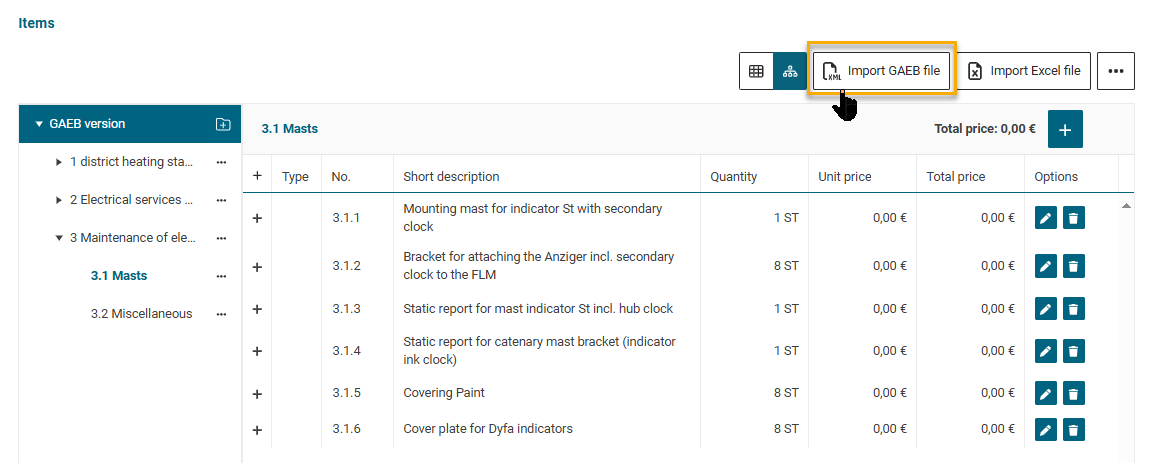Delete item 3.1.6 Cover plate
The width and height of the screenshot is (1151, 463).
pyautogui.click(x=1073, y=430)
